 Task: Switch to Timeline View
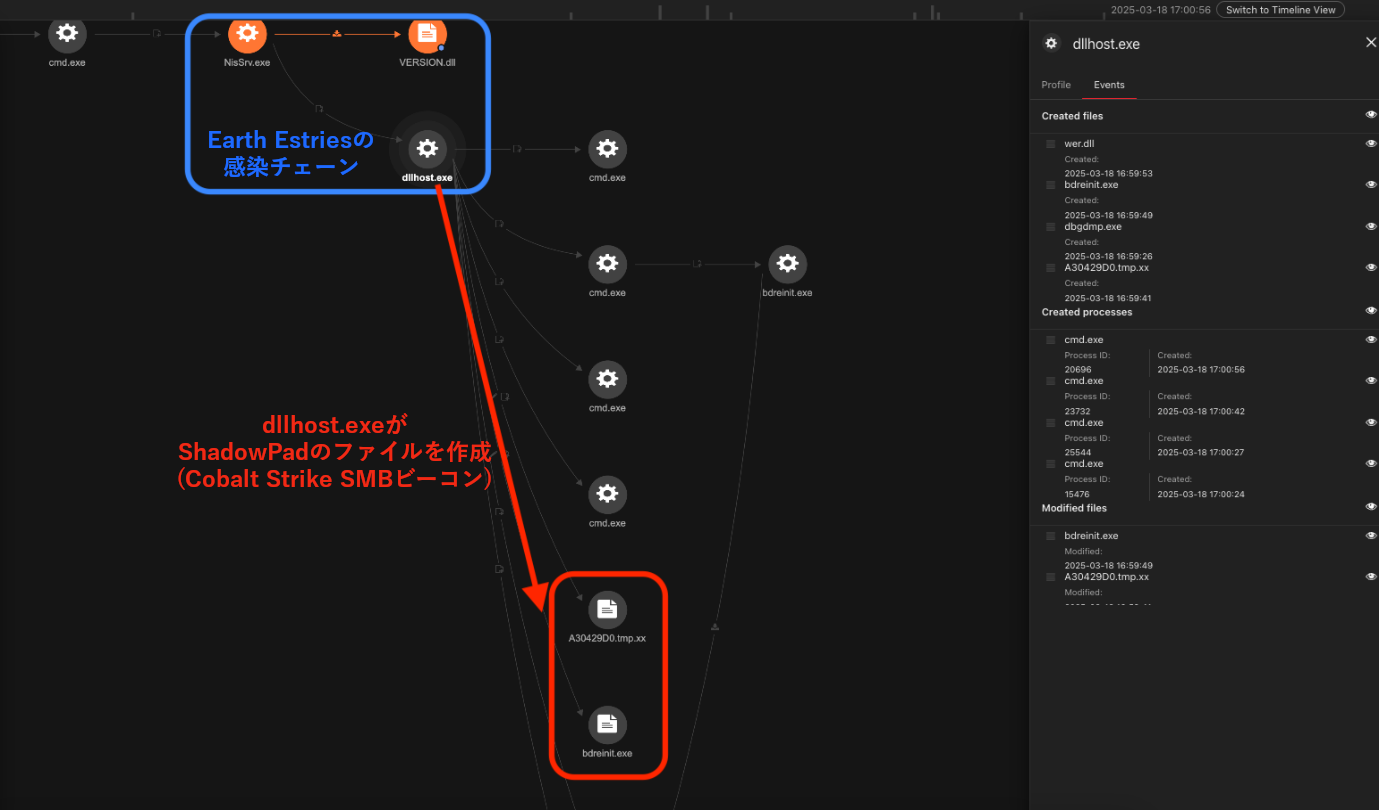[1280, 10]
